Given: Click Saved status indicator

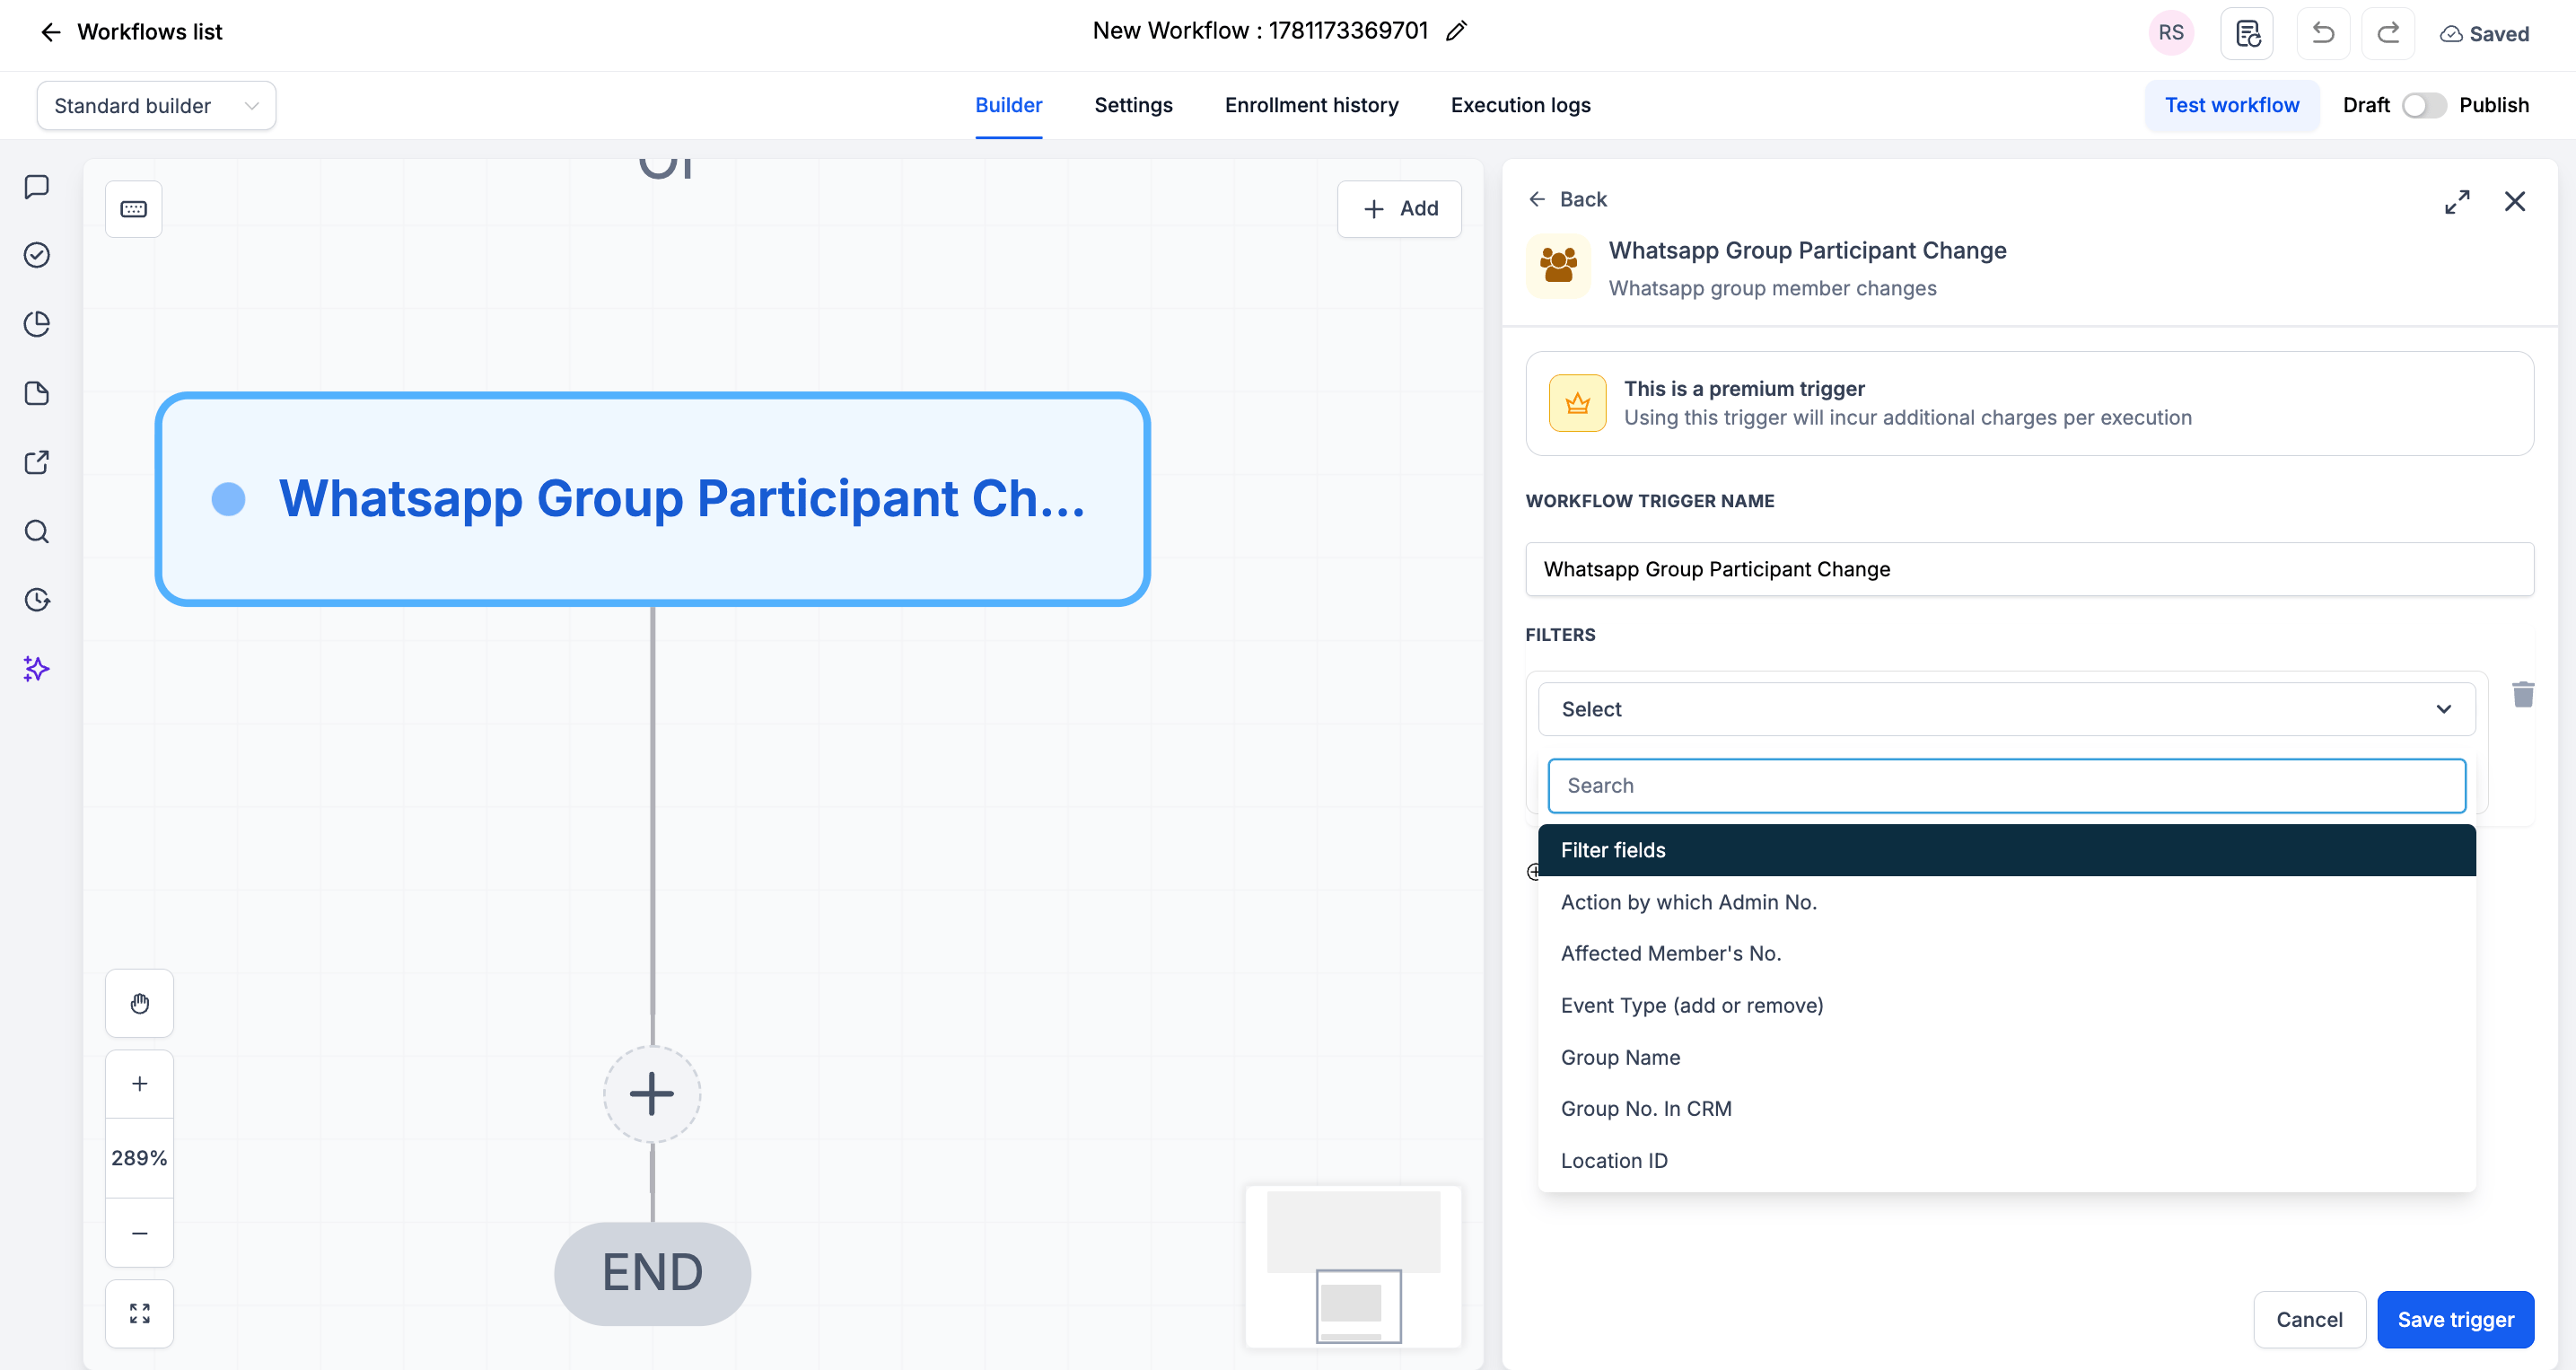Looking at the screenshot, I should click(2484, 34).
